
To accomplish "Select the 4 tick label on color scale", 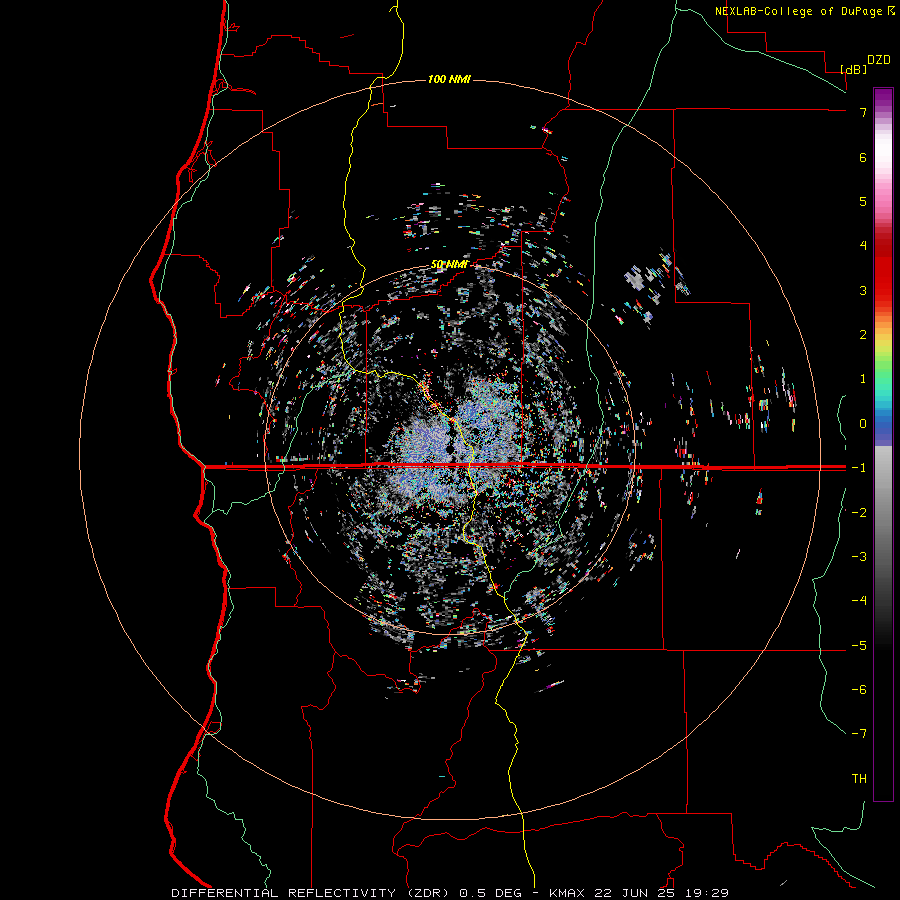I will tap(863, 246).
